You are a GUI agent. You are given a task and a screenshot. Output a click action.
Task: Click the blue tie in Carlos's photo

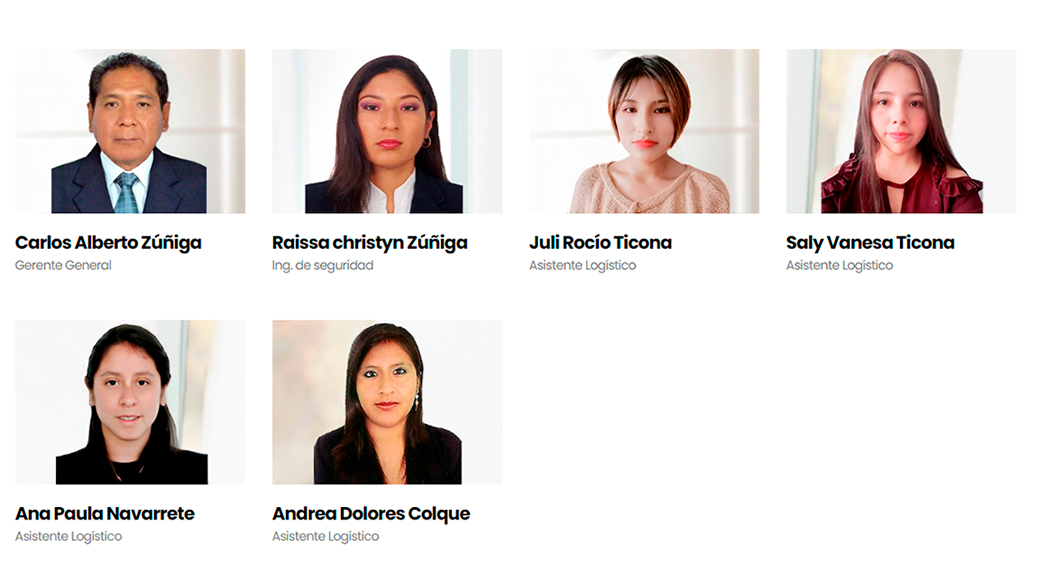[126, 192]
